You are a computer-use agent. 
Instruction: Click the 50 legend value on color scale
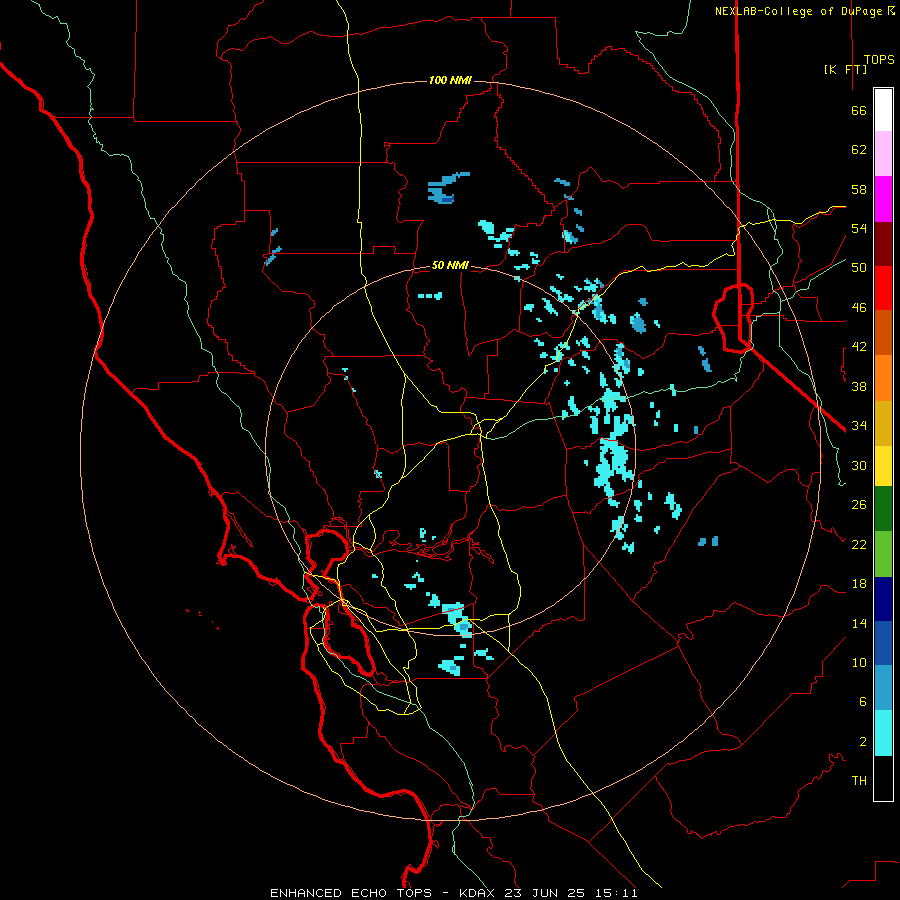point(859,268)
